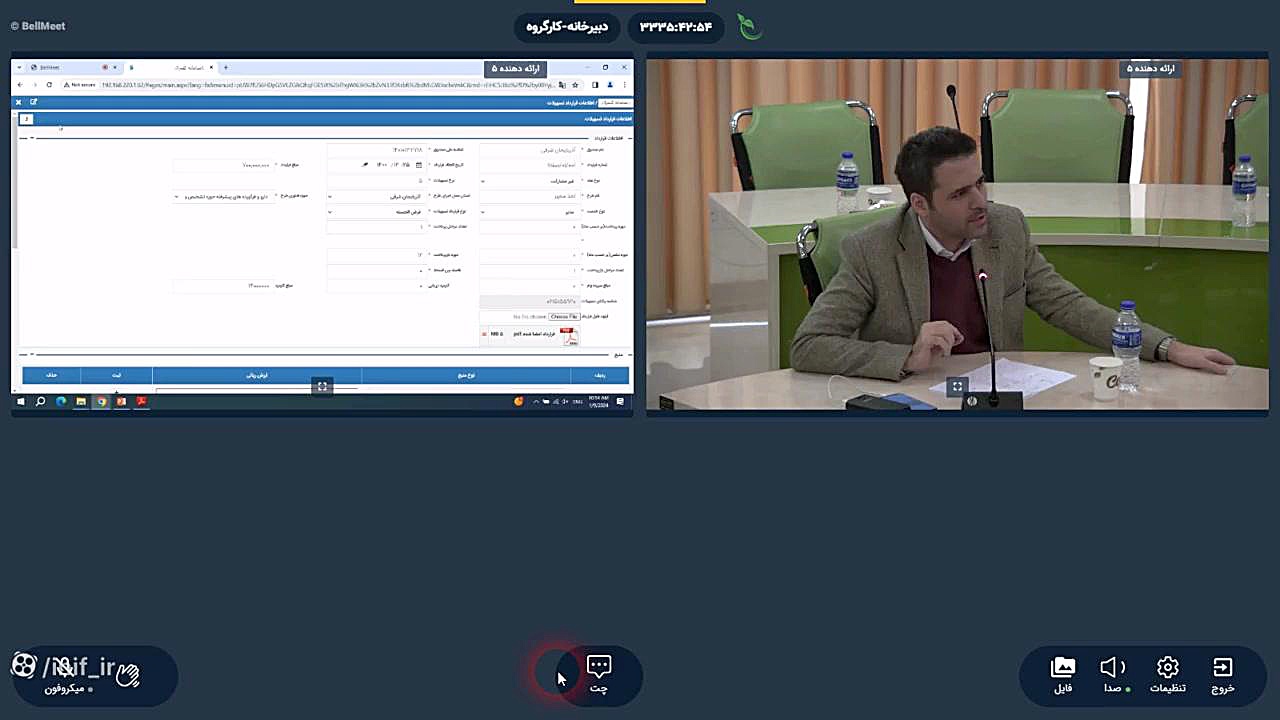The height and width of the screenshot is (720, 1280).
Task: Open Edge from shared screen taskbar
Action: (61, 401)
